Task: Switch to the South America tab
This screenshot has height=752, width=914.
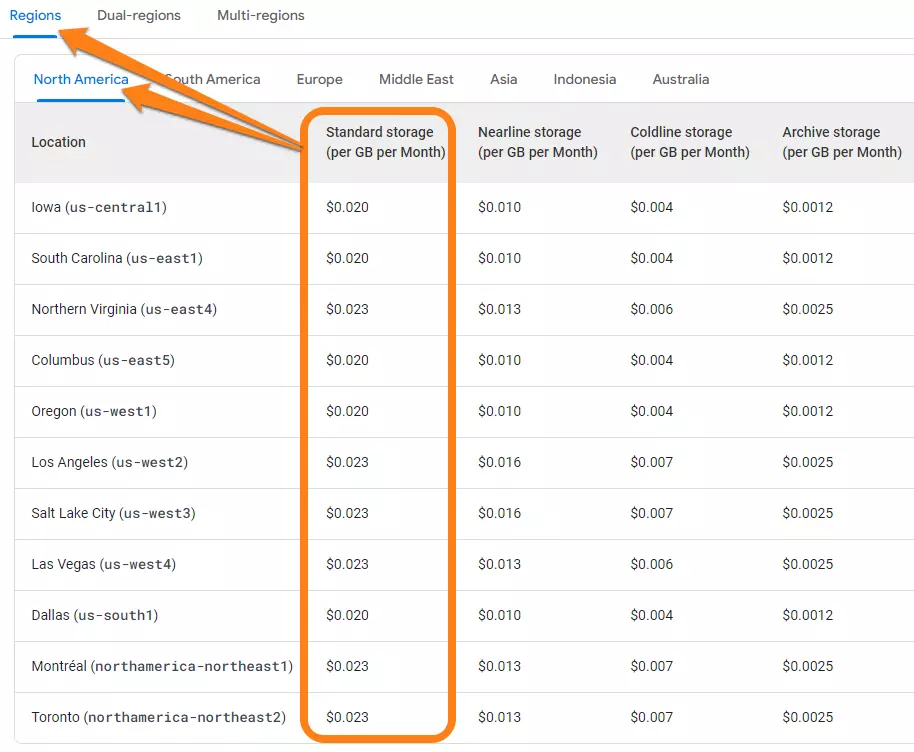Action: coord(213,79)
